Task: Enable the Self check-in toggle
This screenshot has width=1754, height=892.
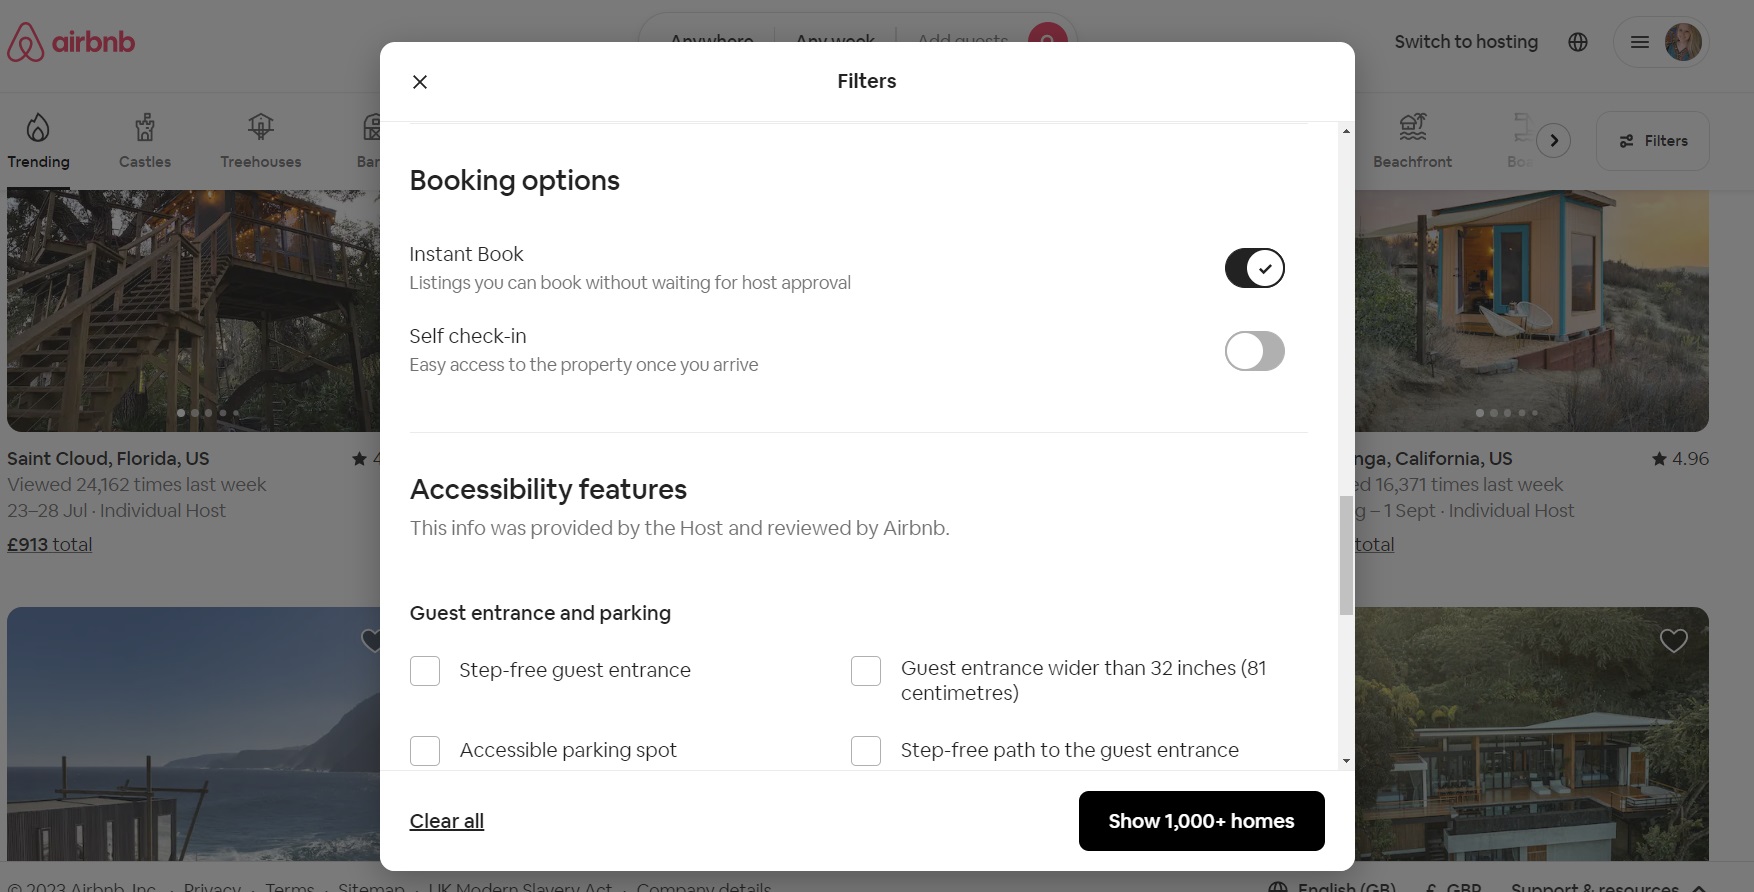Action: (x=1254, y=351)
